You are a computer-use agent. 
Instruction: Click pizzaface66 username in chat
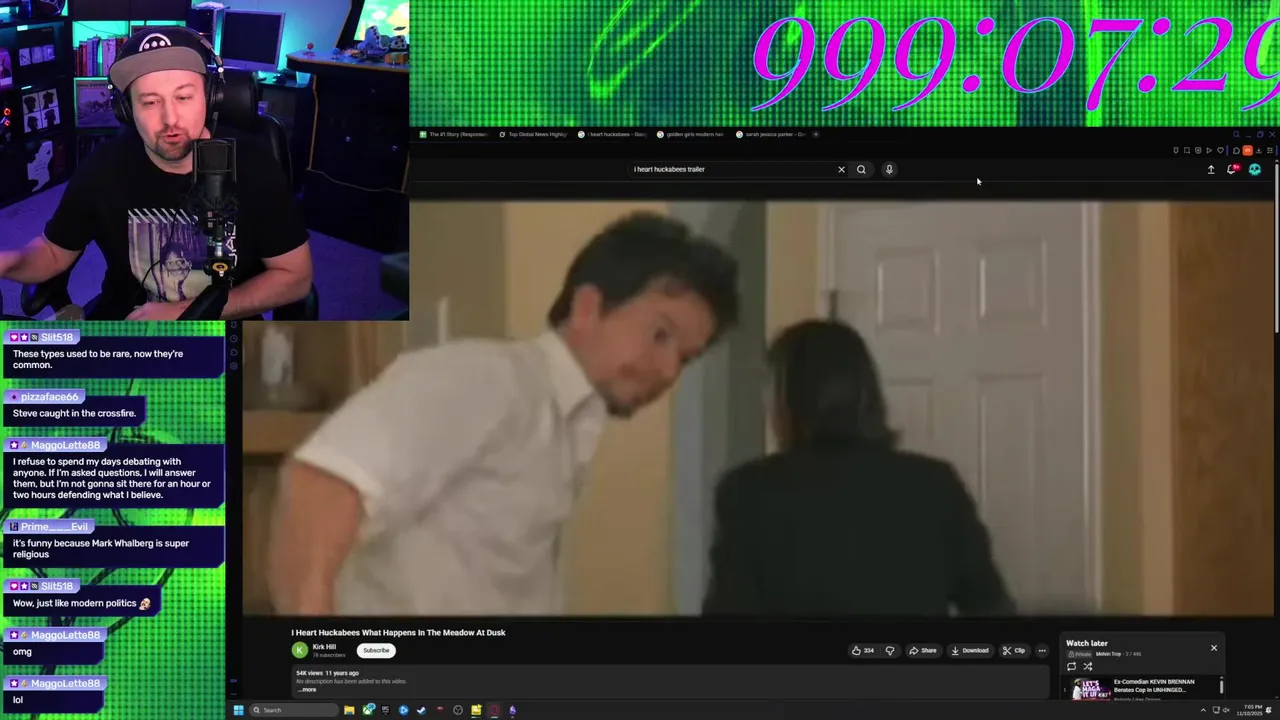(x=50, y=397)
